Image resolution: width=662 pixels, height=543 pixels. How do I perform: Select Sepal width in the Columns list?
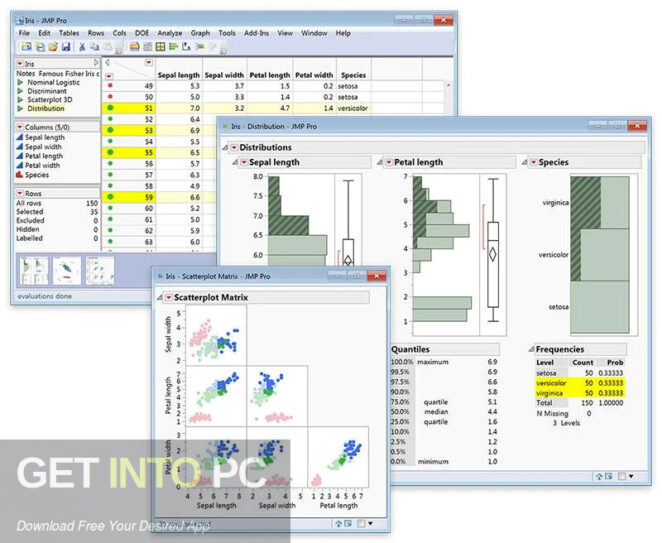[x=43, y=147]
